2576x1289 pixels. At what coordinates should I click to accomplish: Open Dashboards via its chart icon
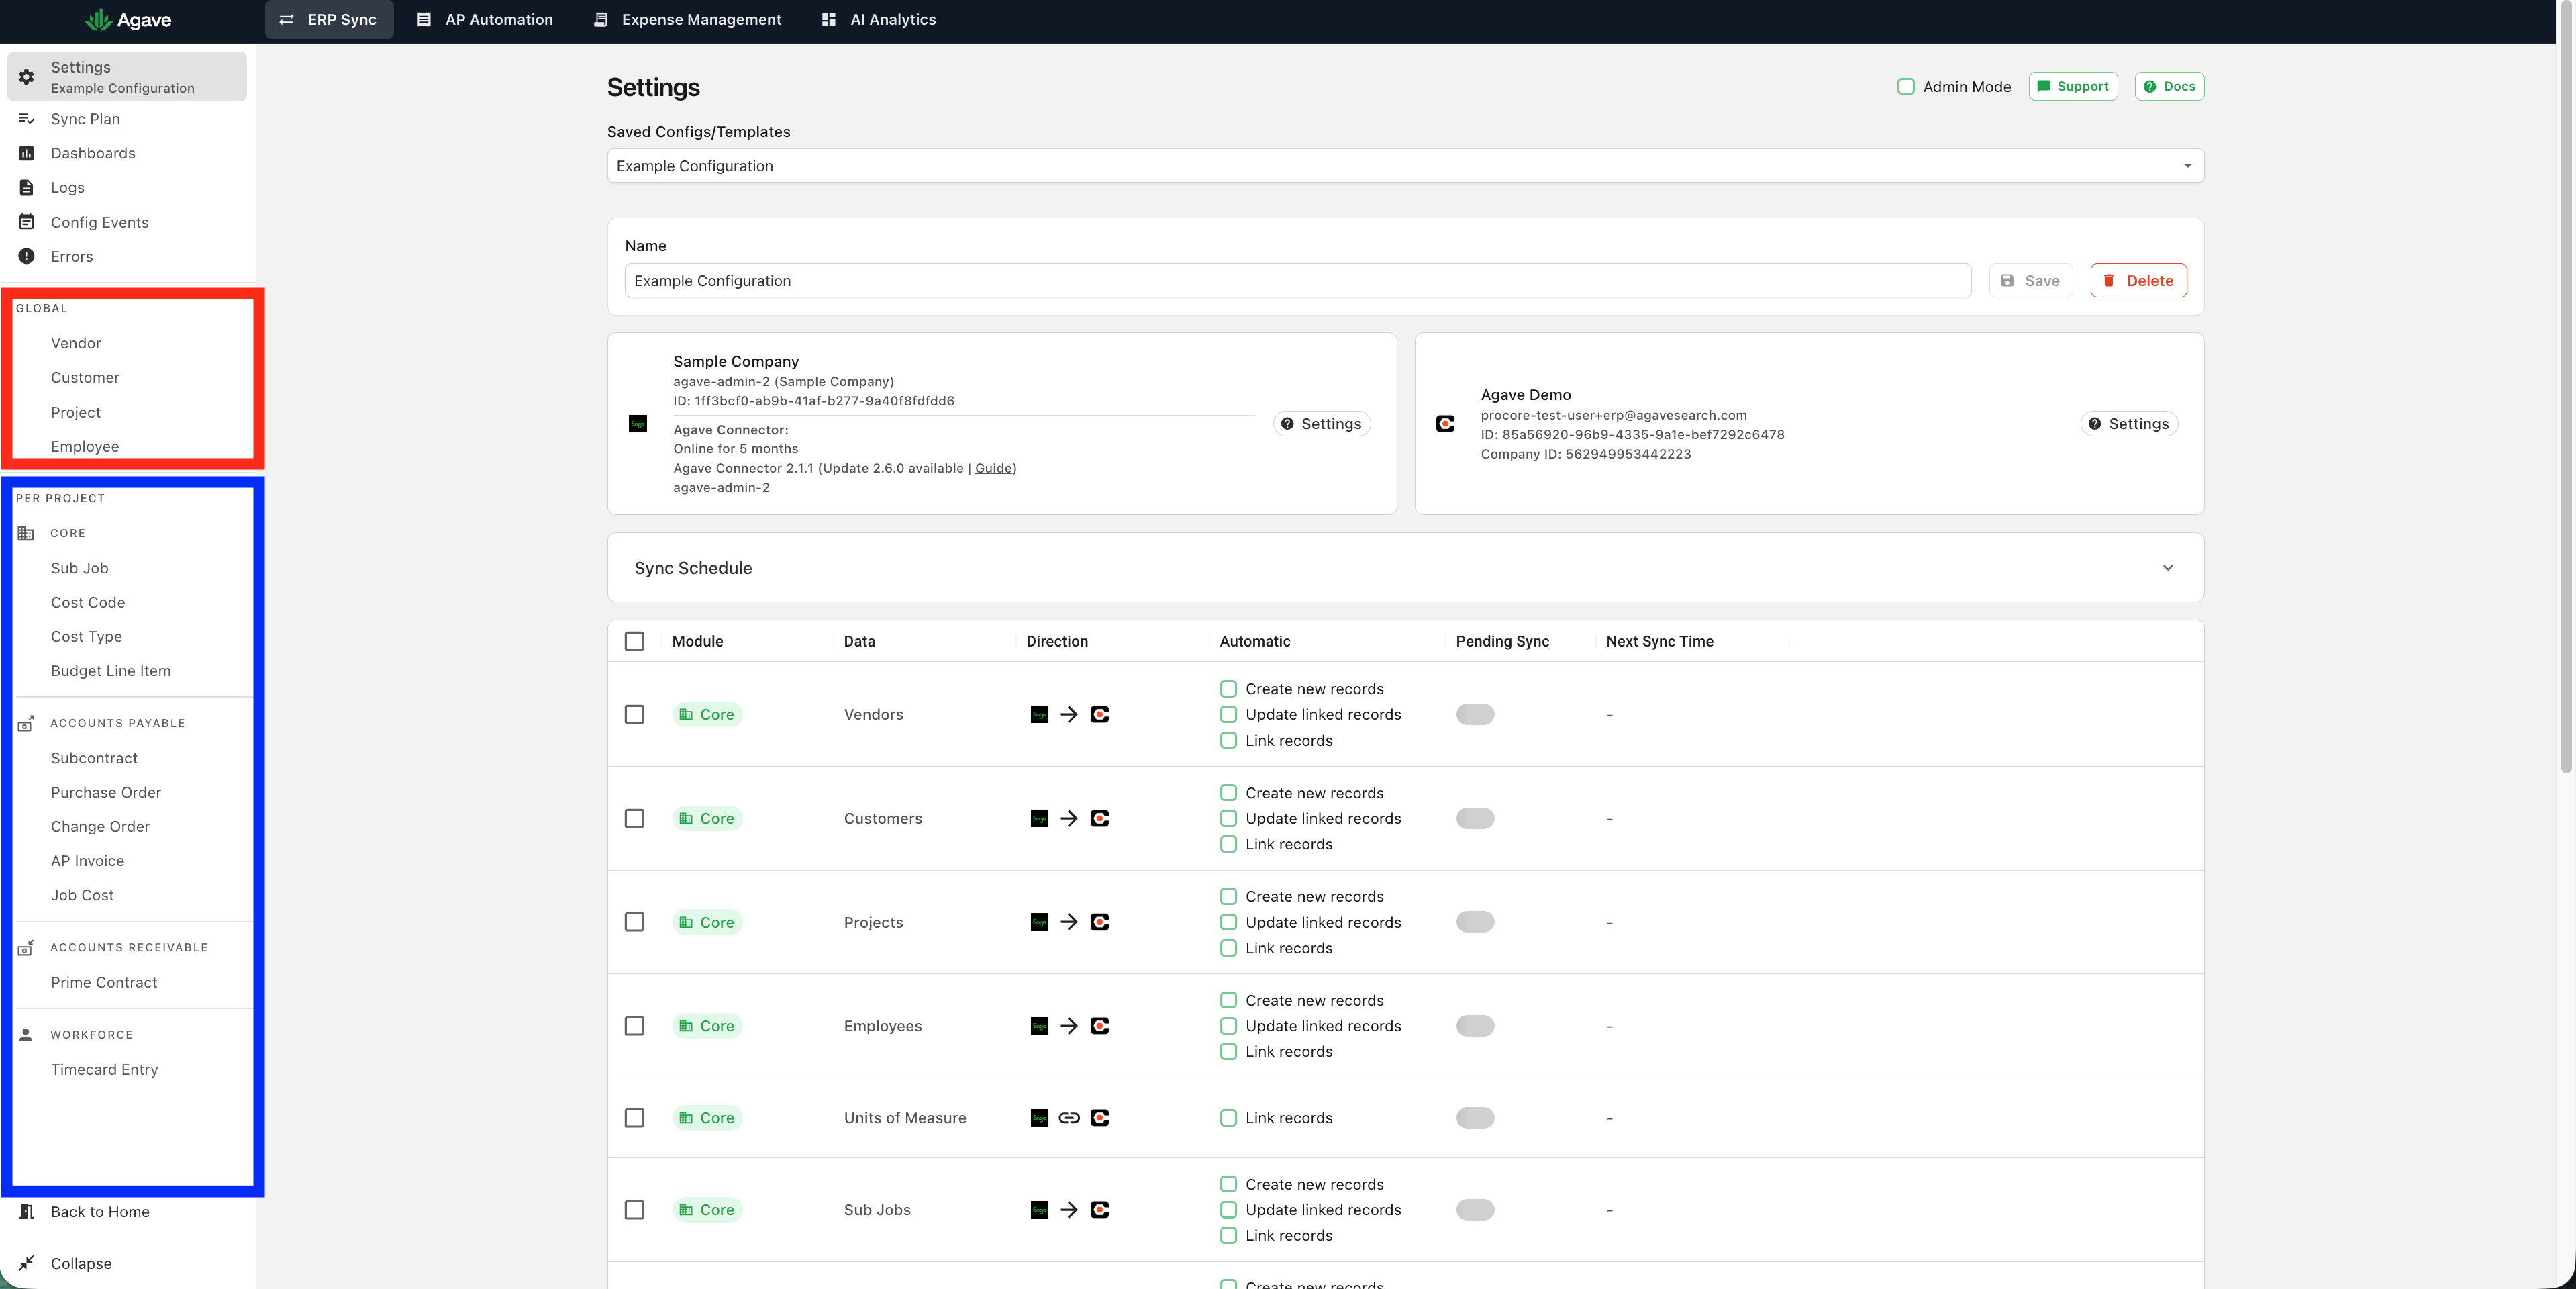click(27, 153)
